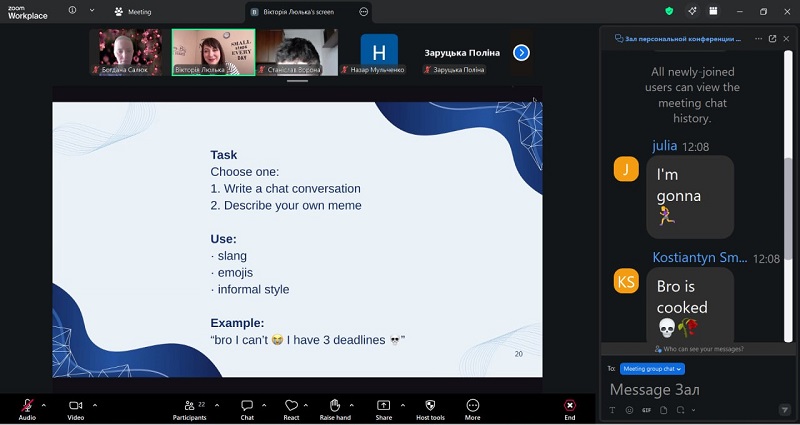Unmute the microphone Audio button
800x425 pixels.
(27, 405)
